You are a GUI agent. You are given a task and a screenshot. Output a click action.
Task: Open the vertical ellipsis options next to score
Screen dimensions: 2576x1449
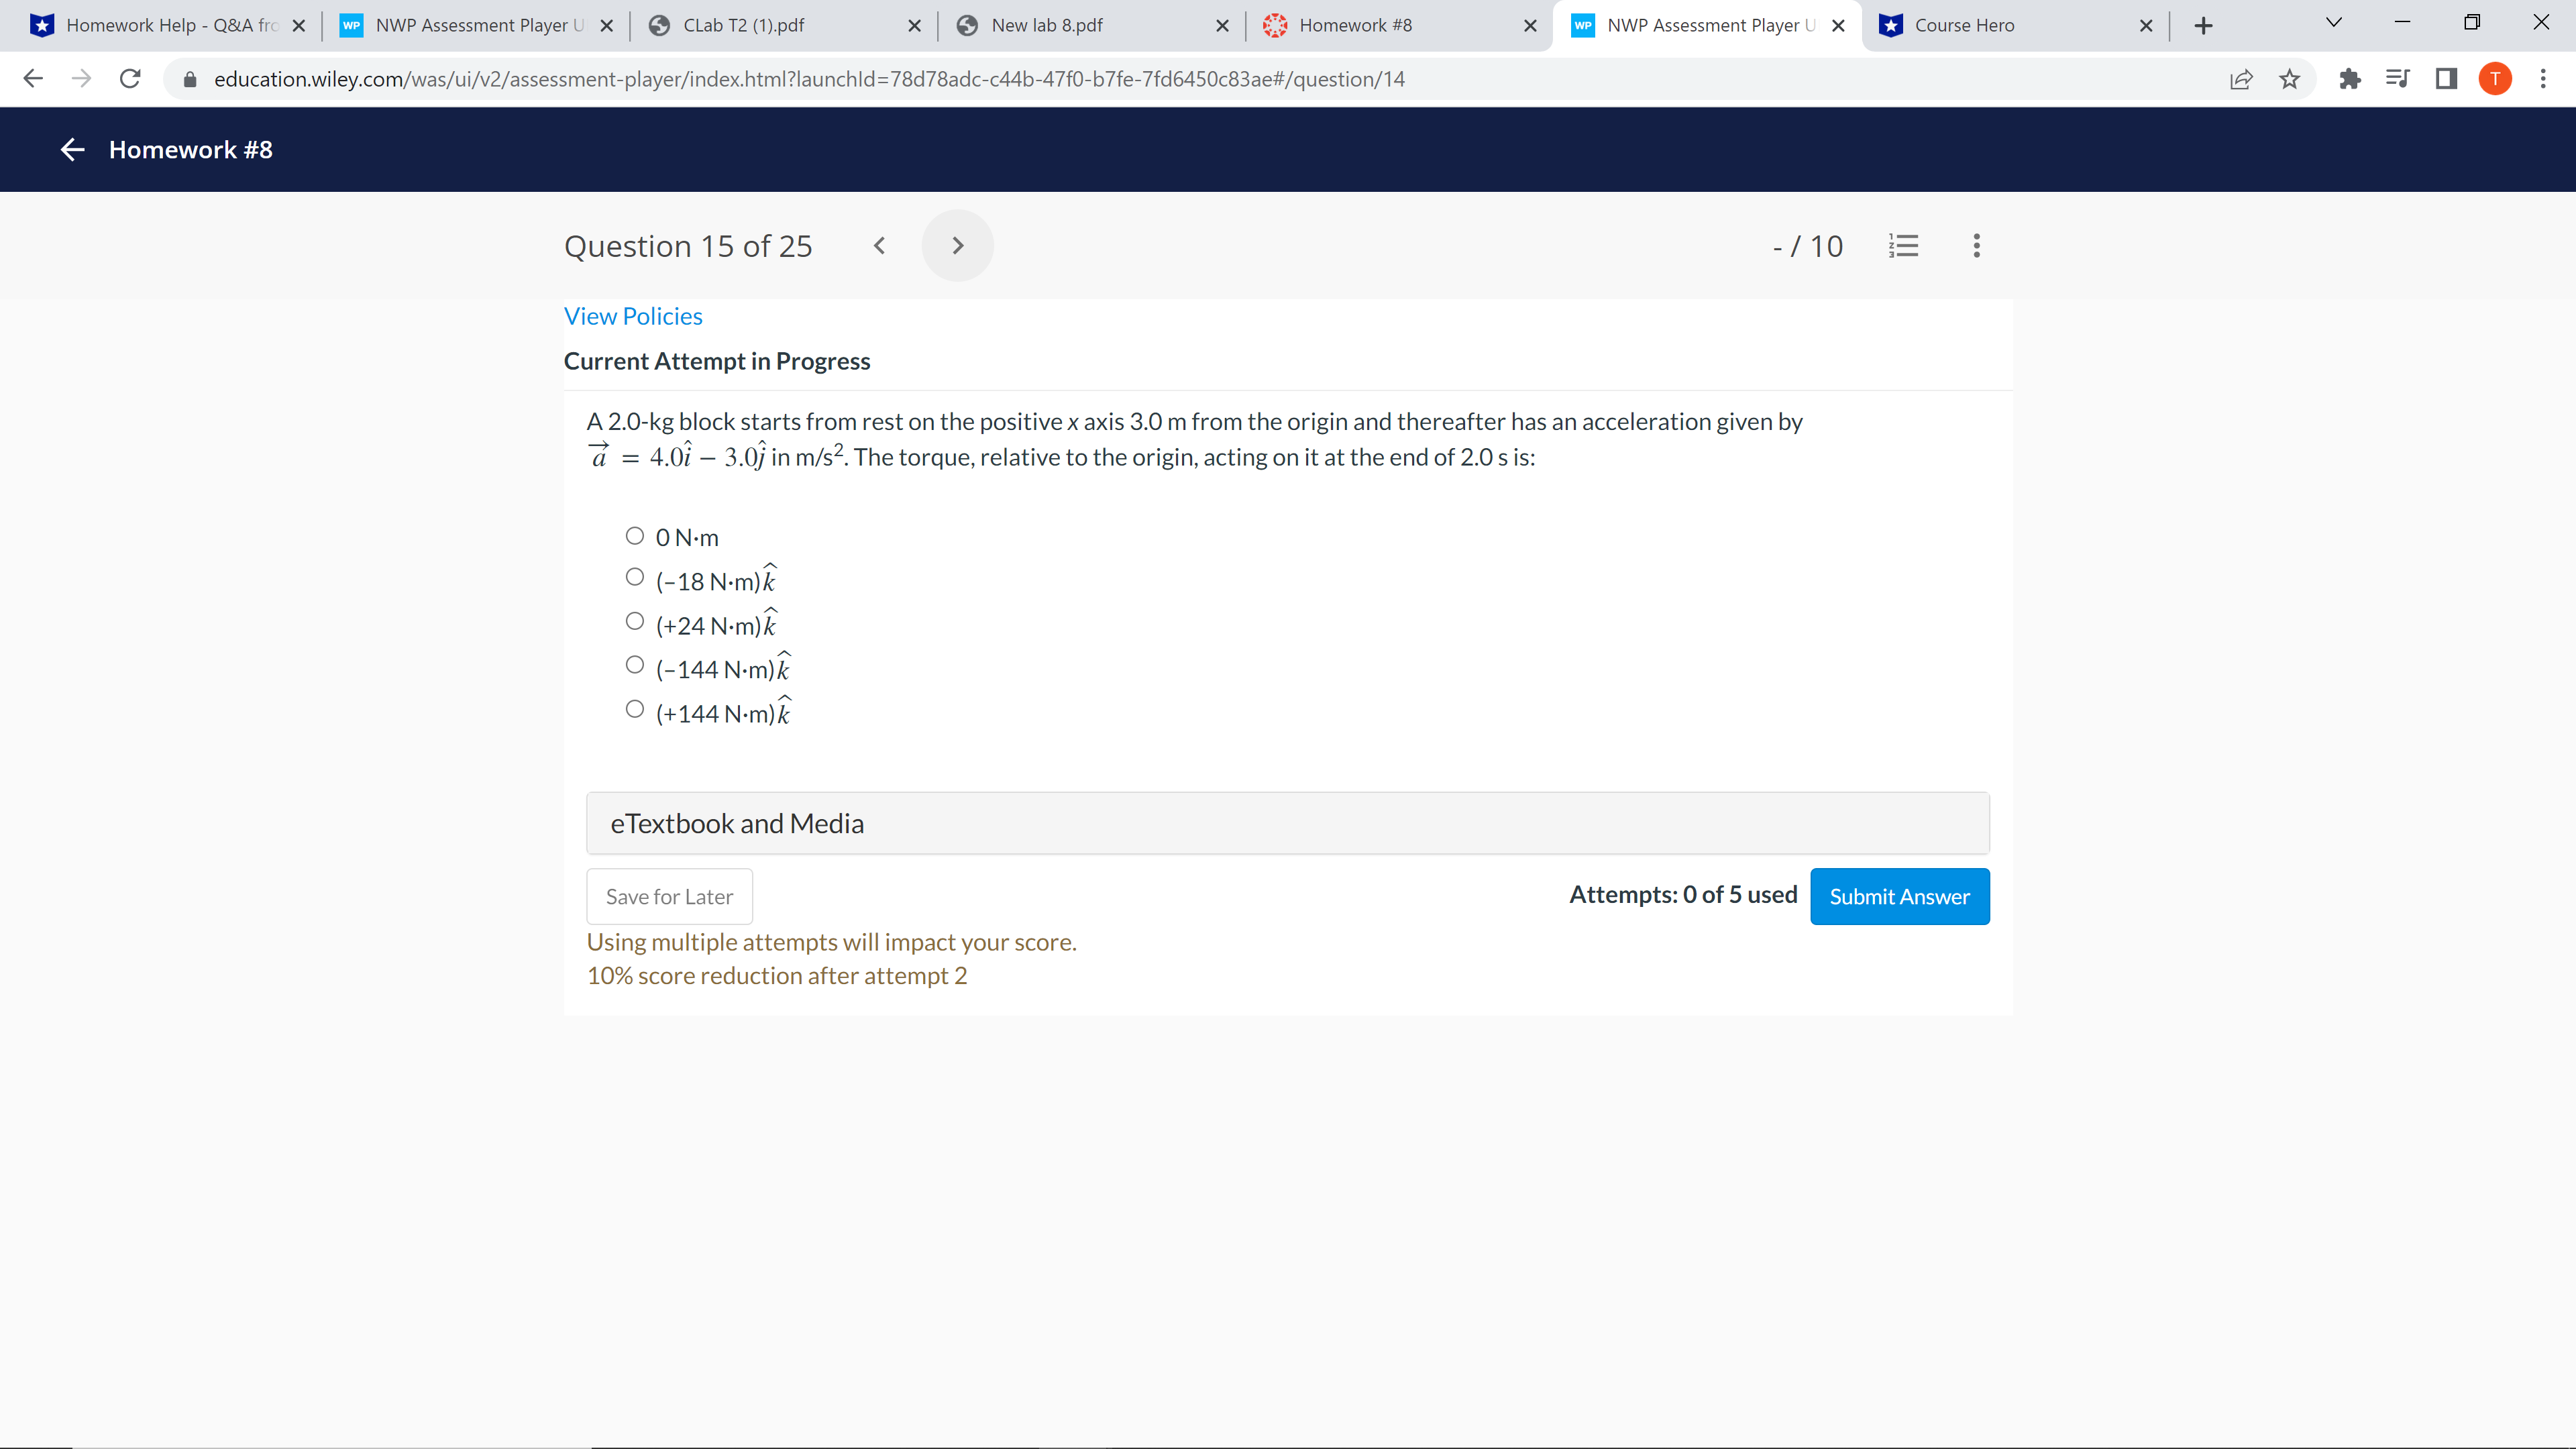(x=1975, y=245)
